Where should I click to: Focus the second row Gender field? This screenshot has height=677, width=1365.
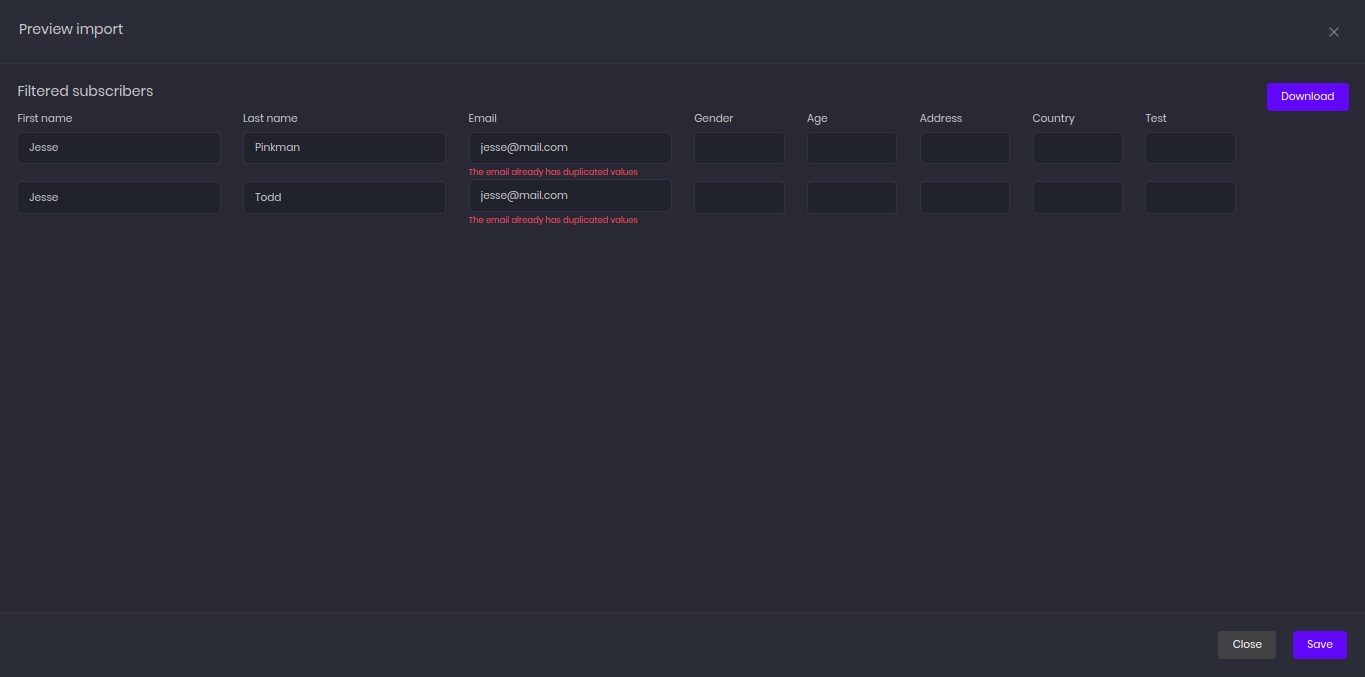point(739,197)
